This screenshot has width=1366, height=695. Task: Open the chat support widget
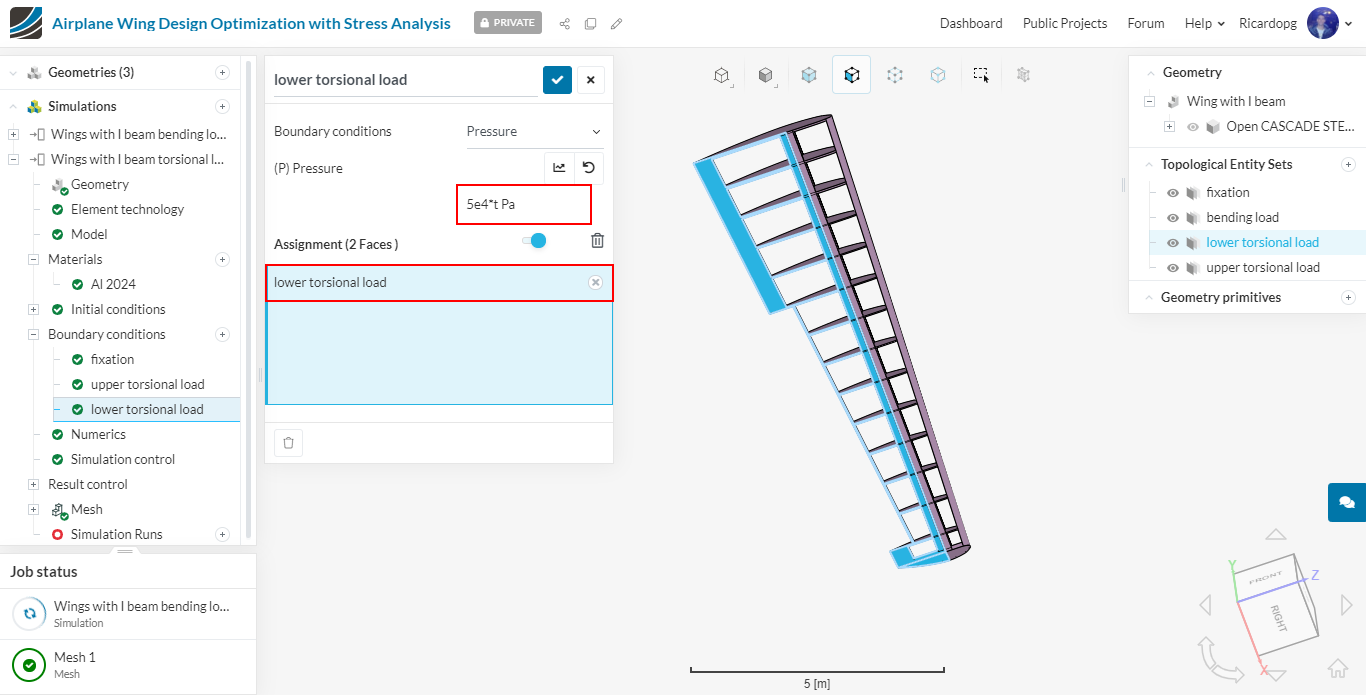(x=1346, y=502)
